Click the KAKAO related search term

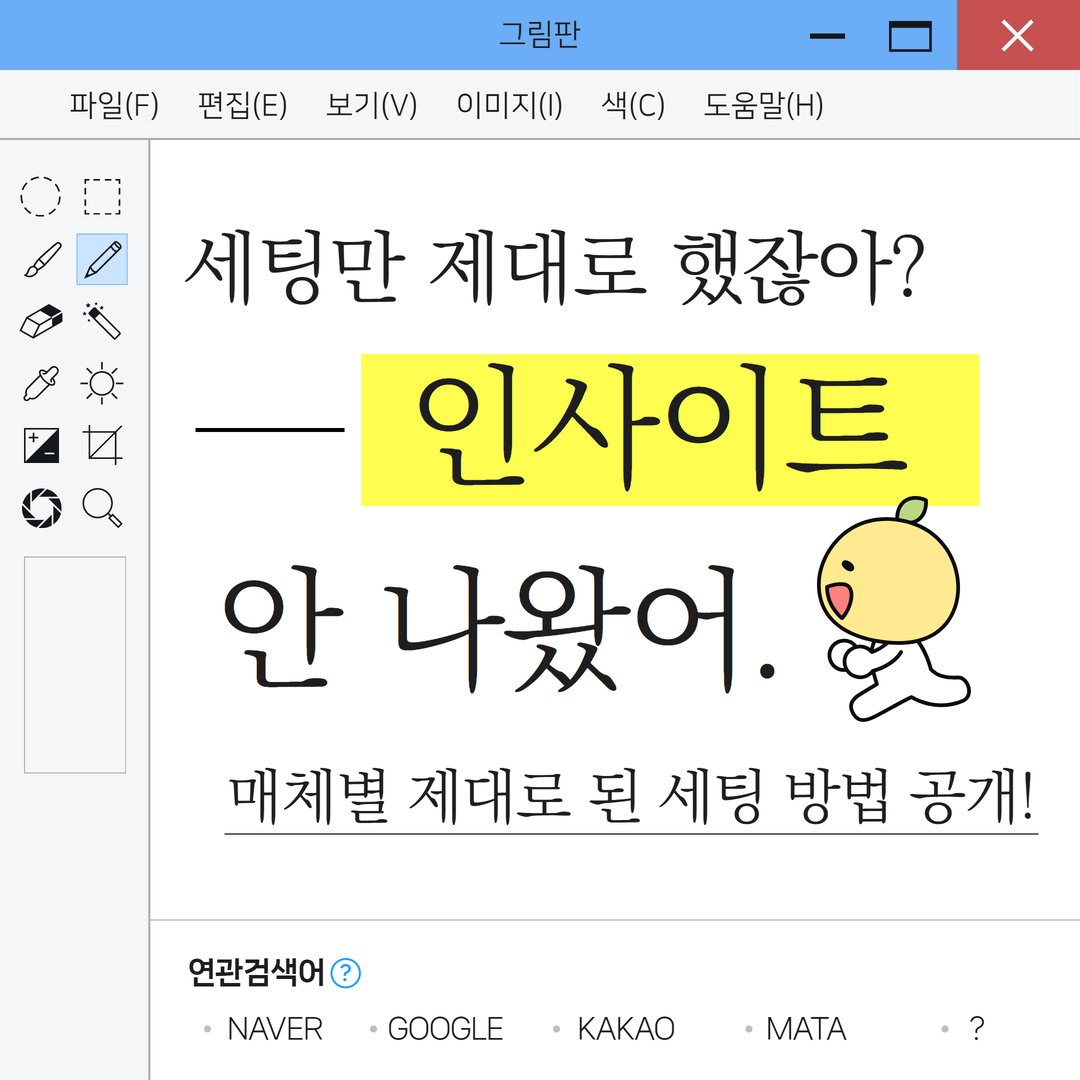[x=625, y=1029]
